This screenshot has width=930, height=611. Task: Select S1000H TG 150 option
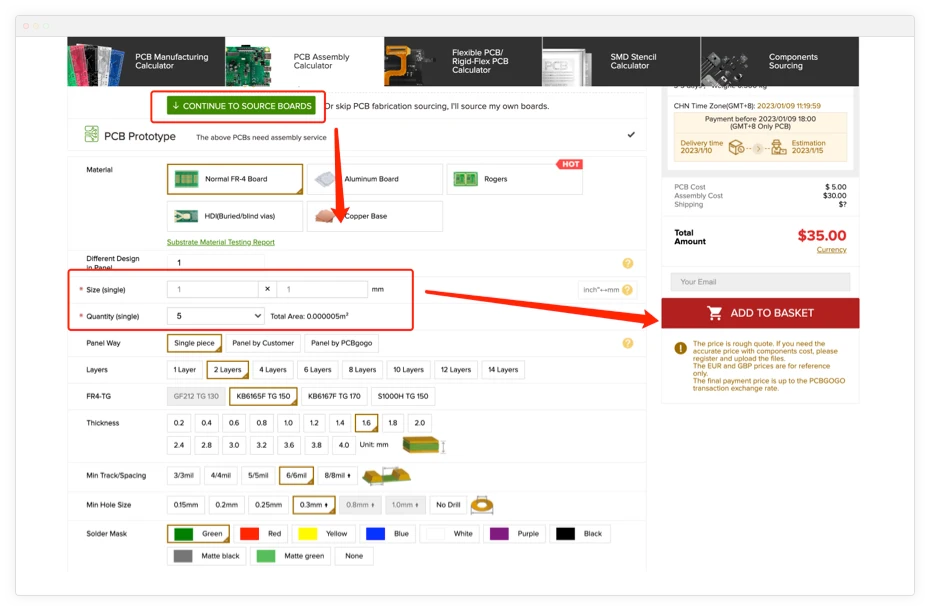pyautogui.click(x=403, y=396)
